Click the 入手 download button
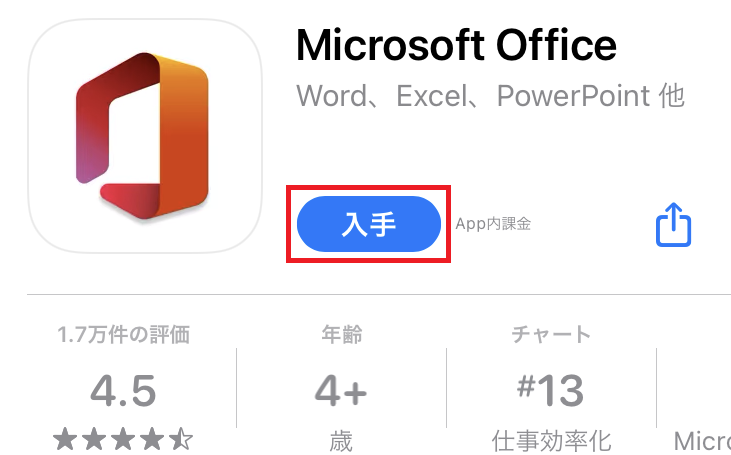 369,224
